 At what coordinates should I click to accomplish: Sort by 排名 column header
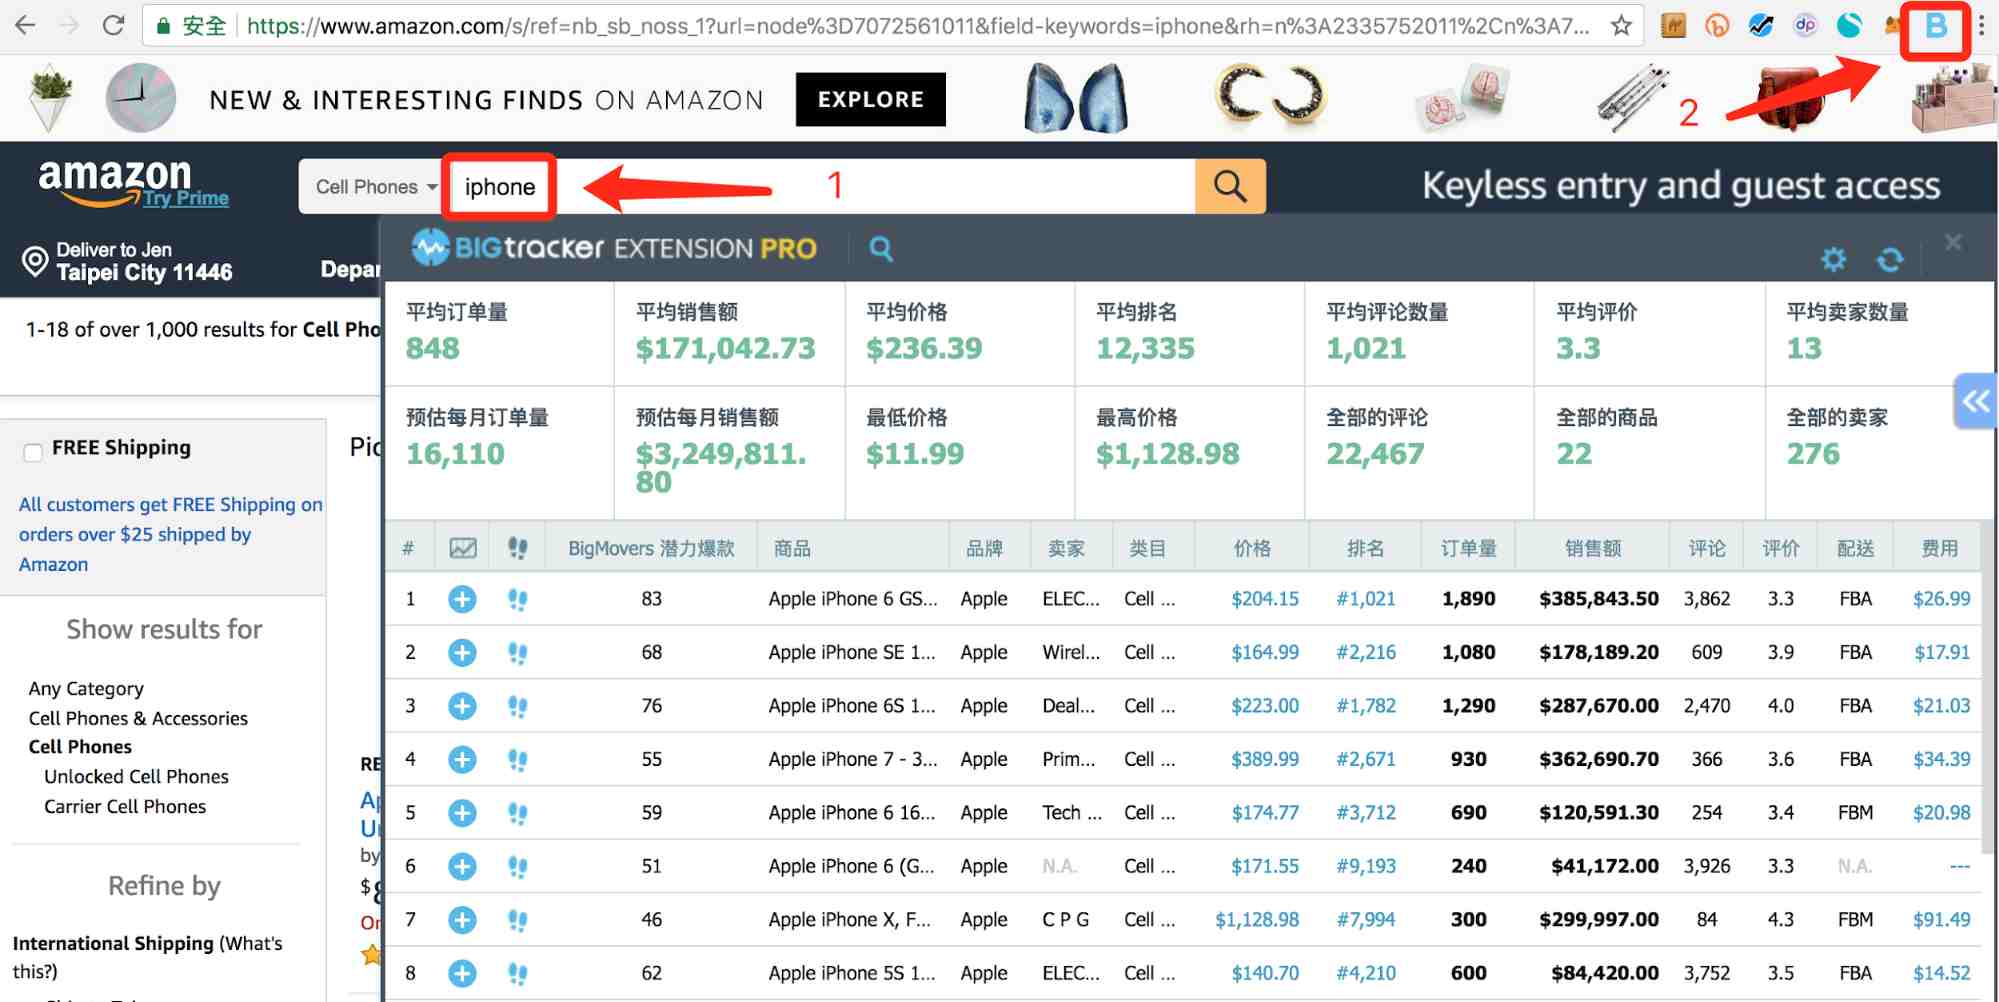[1365, 548]
